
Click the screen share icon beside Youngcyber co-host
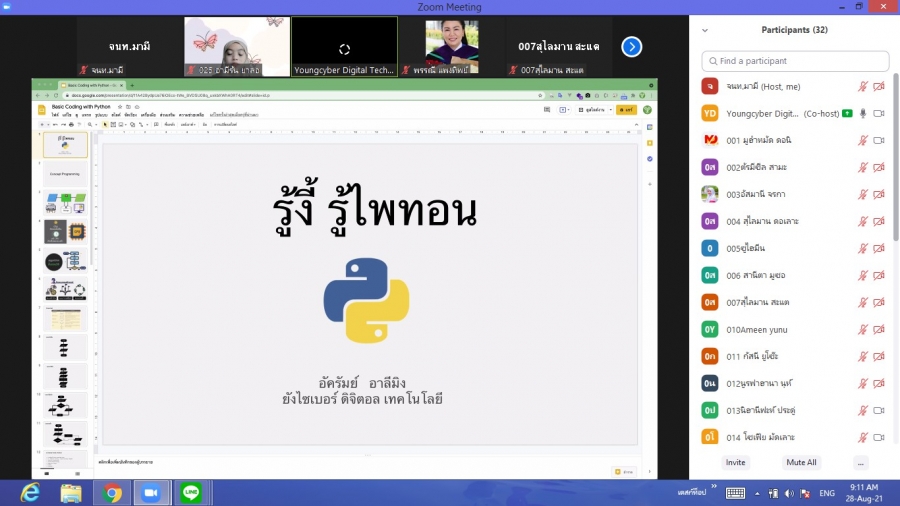(x=847, y=113)
